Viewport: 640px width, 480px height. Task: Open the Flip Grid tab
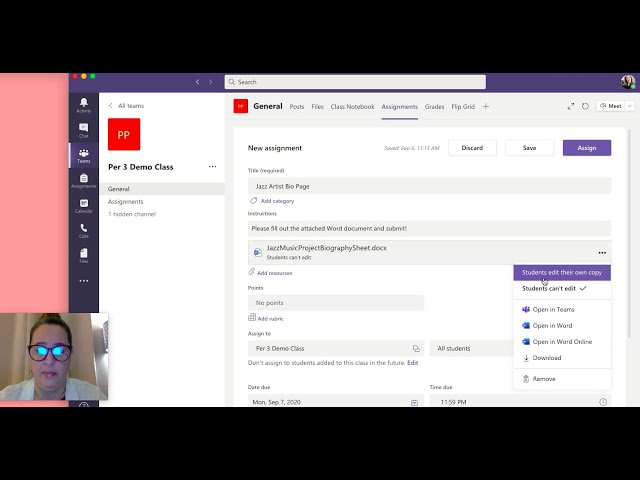[x=463, y=107]
